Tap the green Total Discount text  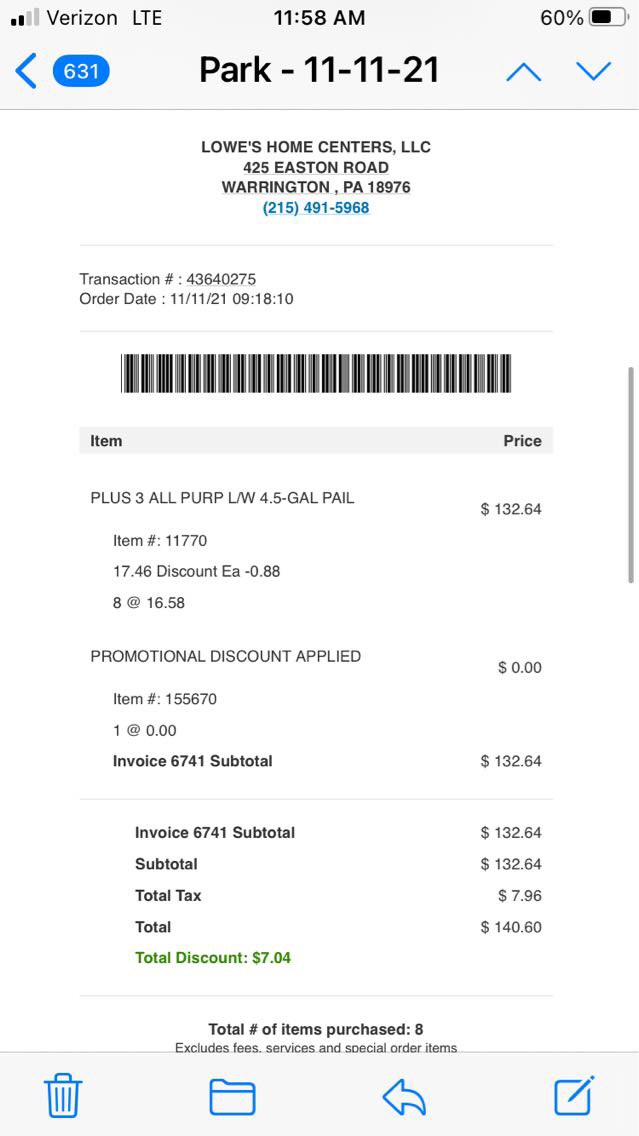tap(213, 958)
